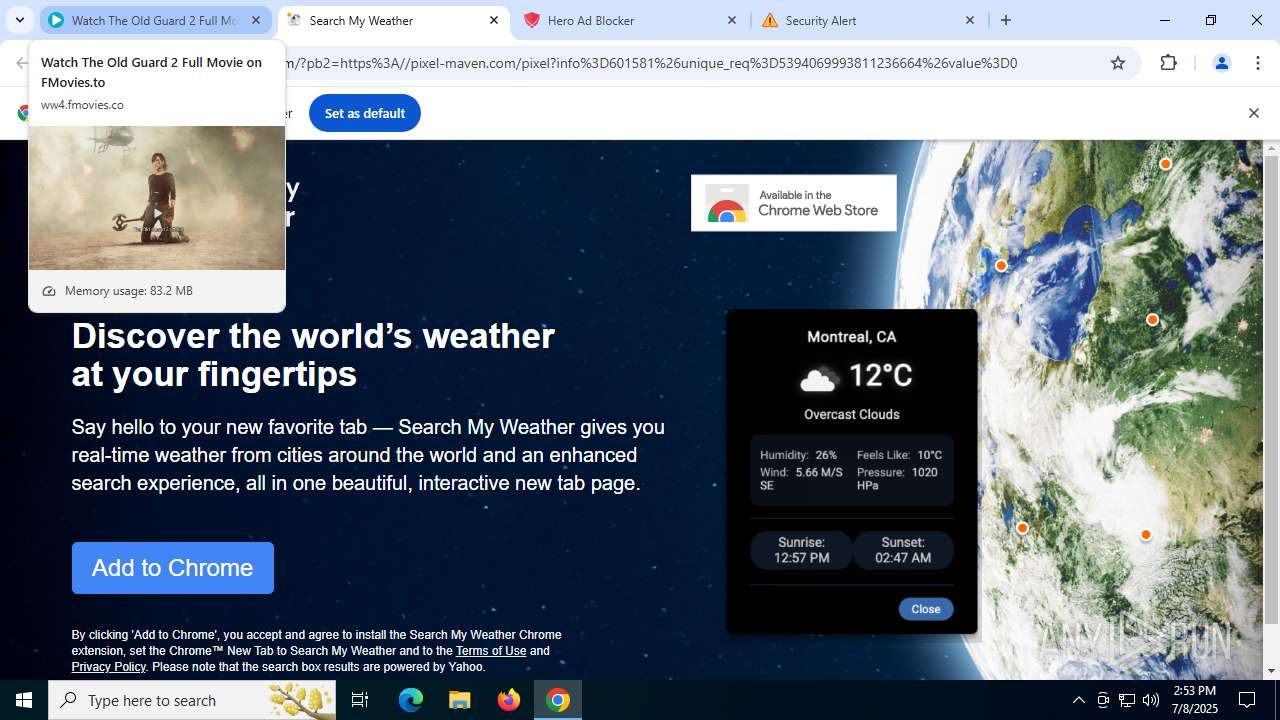The height and width of the screenshot is (720, 1280).
Task: Click the Sunrise 12:57 PM pill
Action: [x=802, y=550]
